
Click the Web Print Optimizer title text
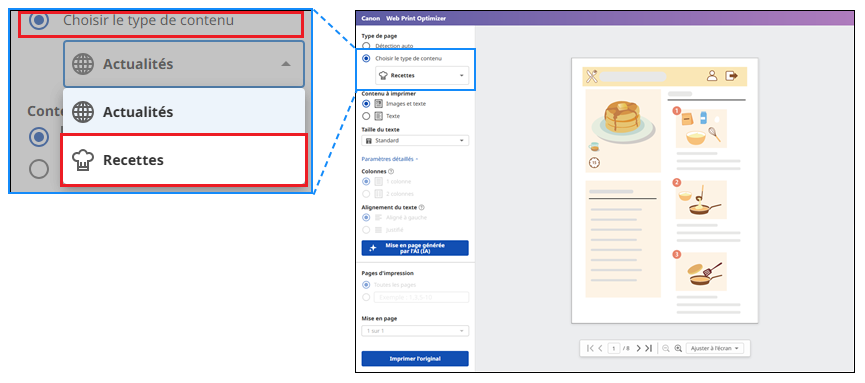(x=416, y=18)
